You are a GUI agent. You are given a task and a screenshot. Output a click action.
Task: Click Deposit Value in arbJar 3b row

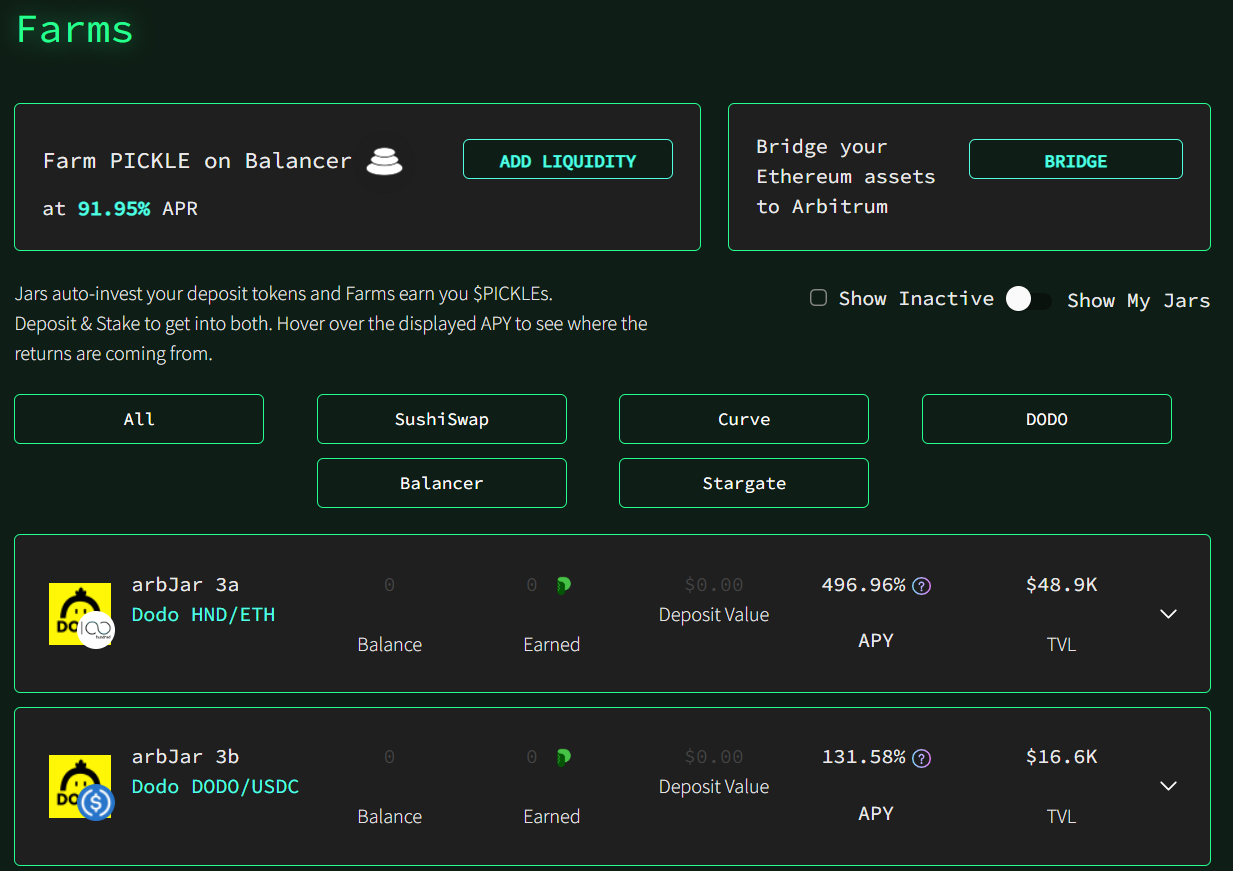pos(714,787)
